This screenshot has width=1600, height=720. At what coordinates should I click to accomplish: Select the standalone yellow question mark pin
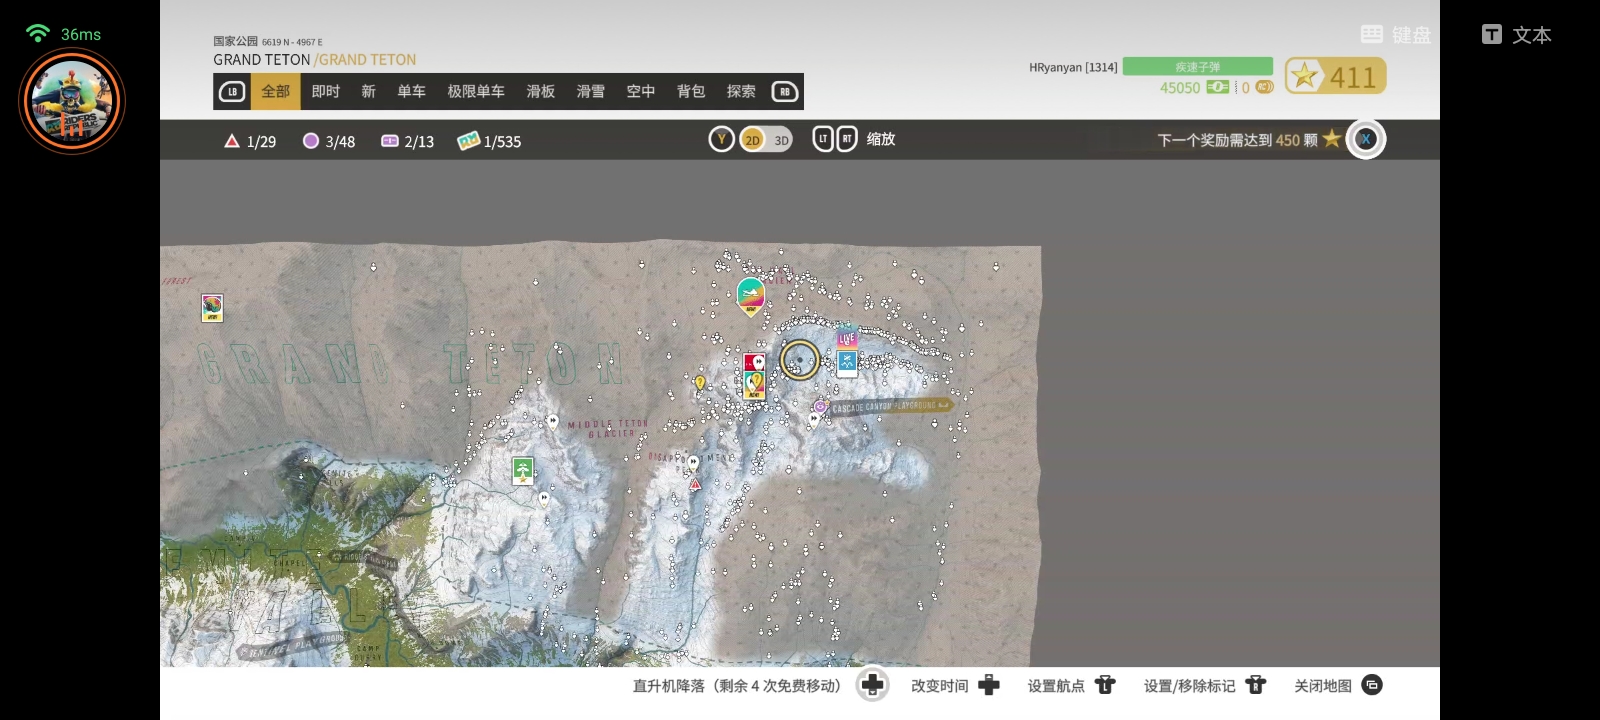point(700,382)
